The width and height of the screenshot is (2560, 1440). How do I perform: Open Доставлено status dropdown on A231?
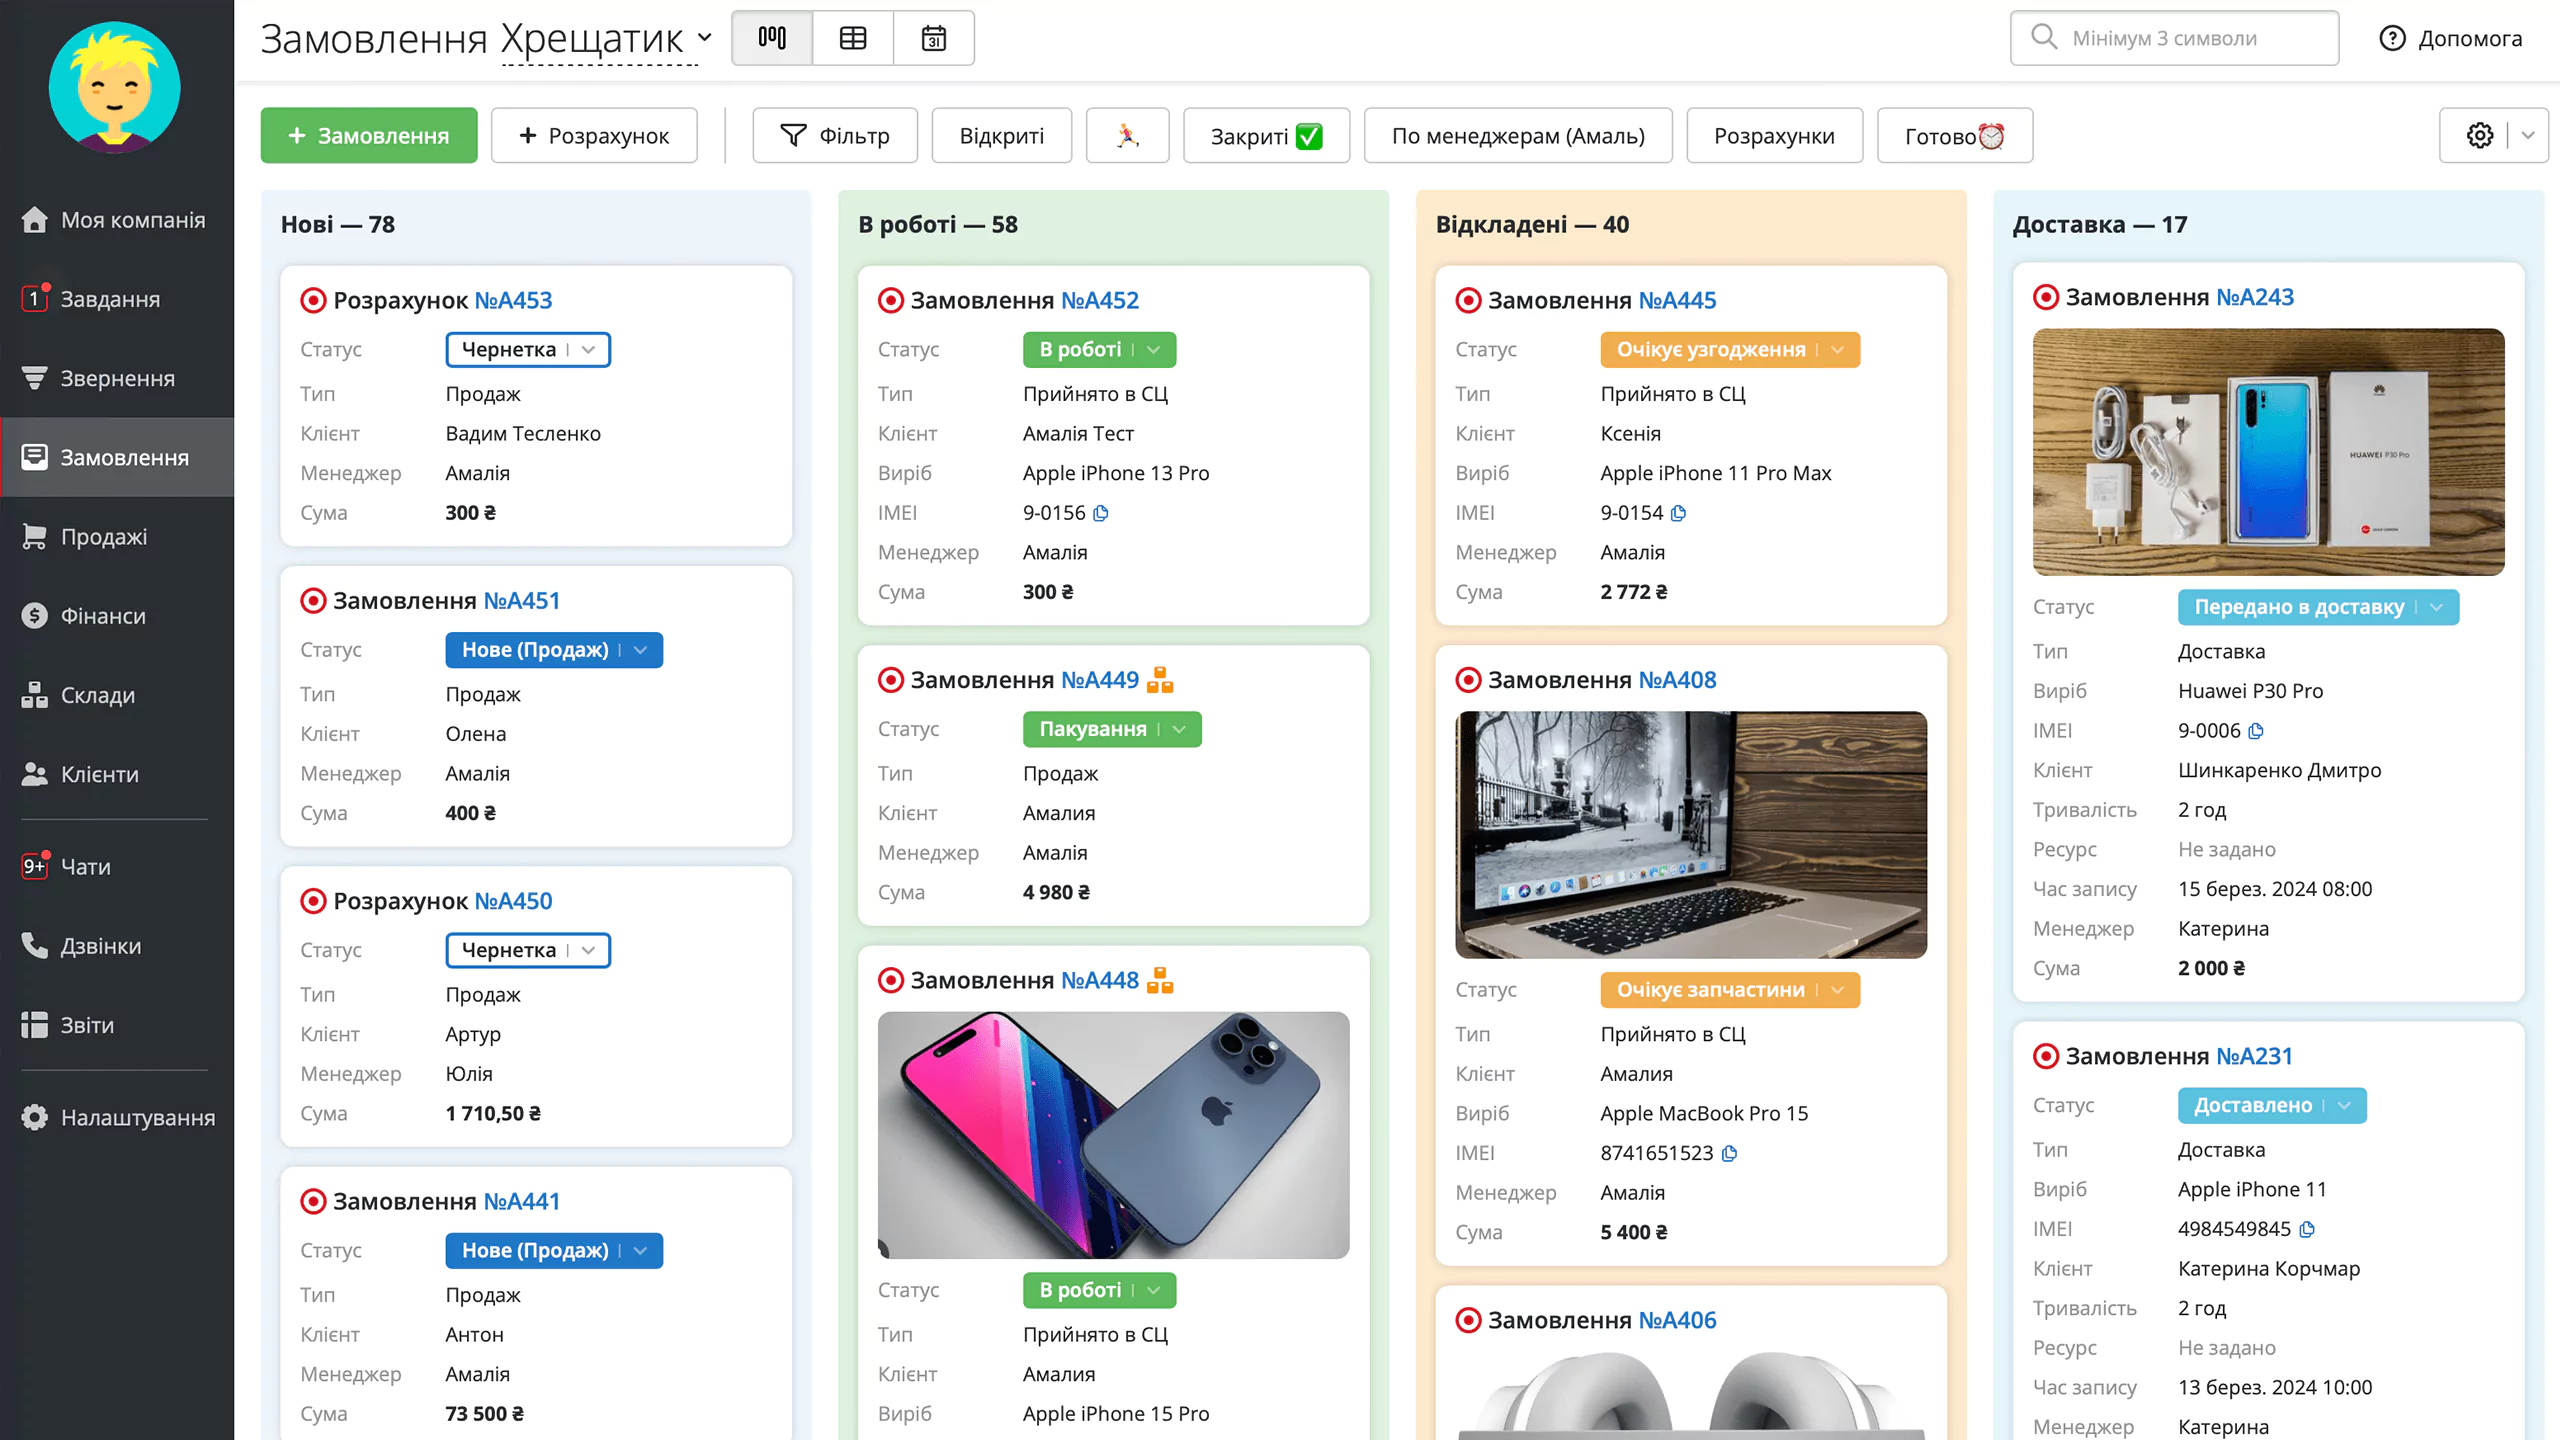[x=2272, y=1105]
